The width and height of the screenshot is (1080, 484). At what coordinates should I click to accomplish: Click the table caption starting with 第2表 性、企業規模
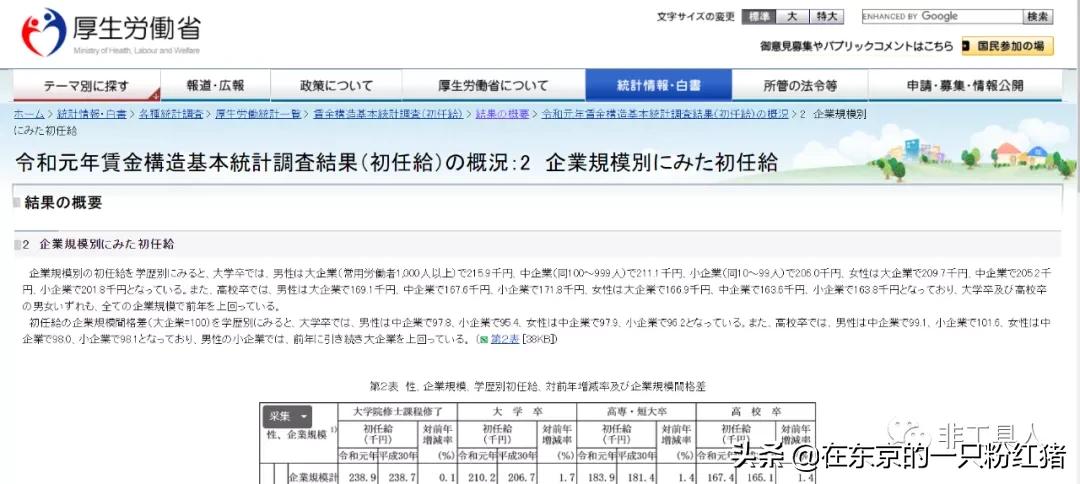[537, 386]
